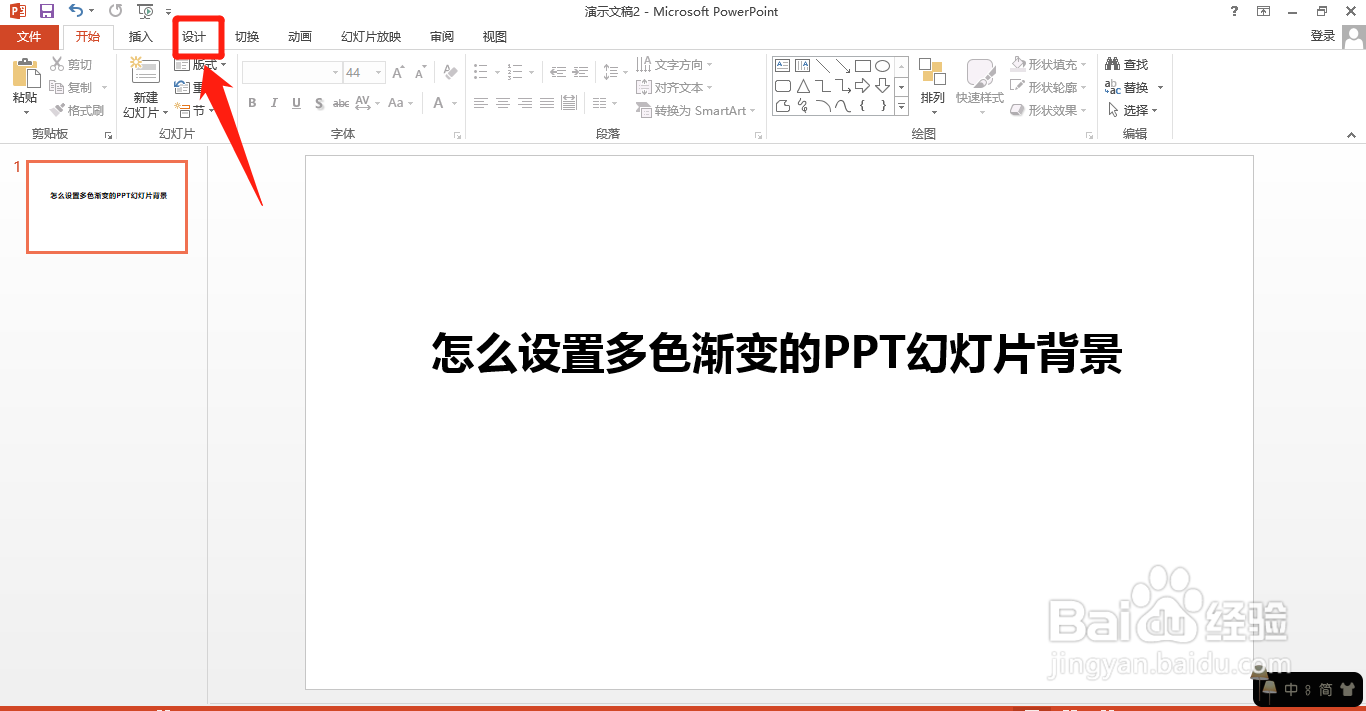Increase list indent level
This screenshot has width=1366, height=711.
580,72
